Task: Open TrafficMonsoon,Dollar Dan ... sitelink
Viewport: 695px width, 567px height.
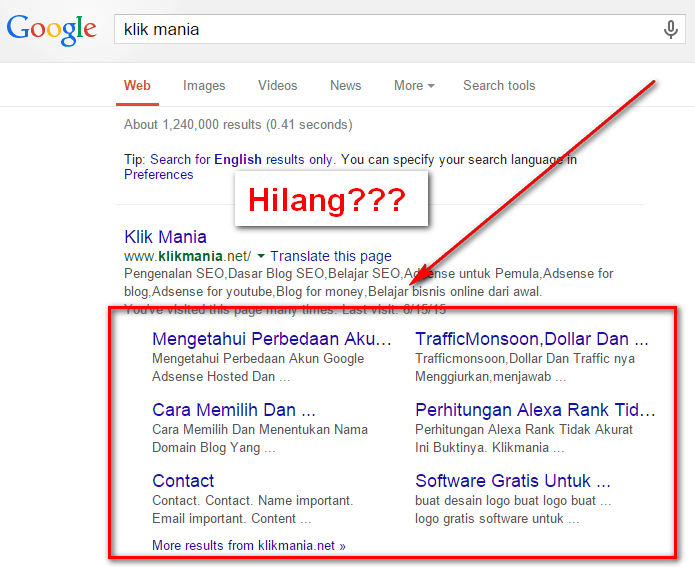Action: pyautogui.click(x=532, y=339)
